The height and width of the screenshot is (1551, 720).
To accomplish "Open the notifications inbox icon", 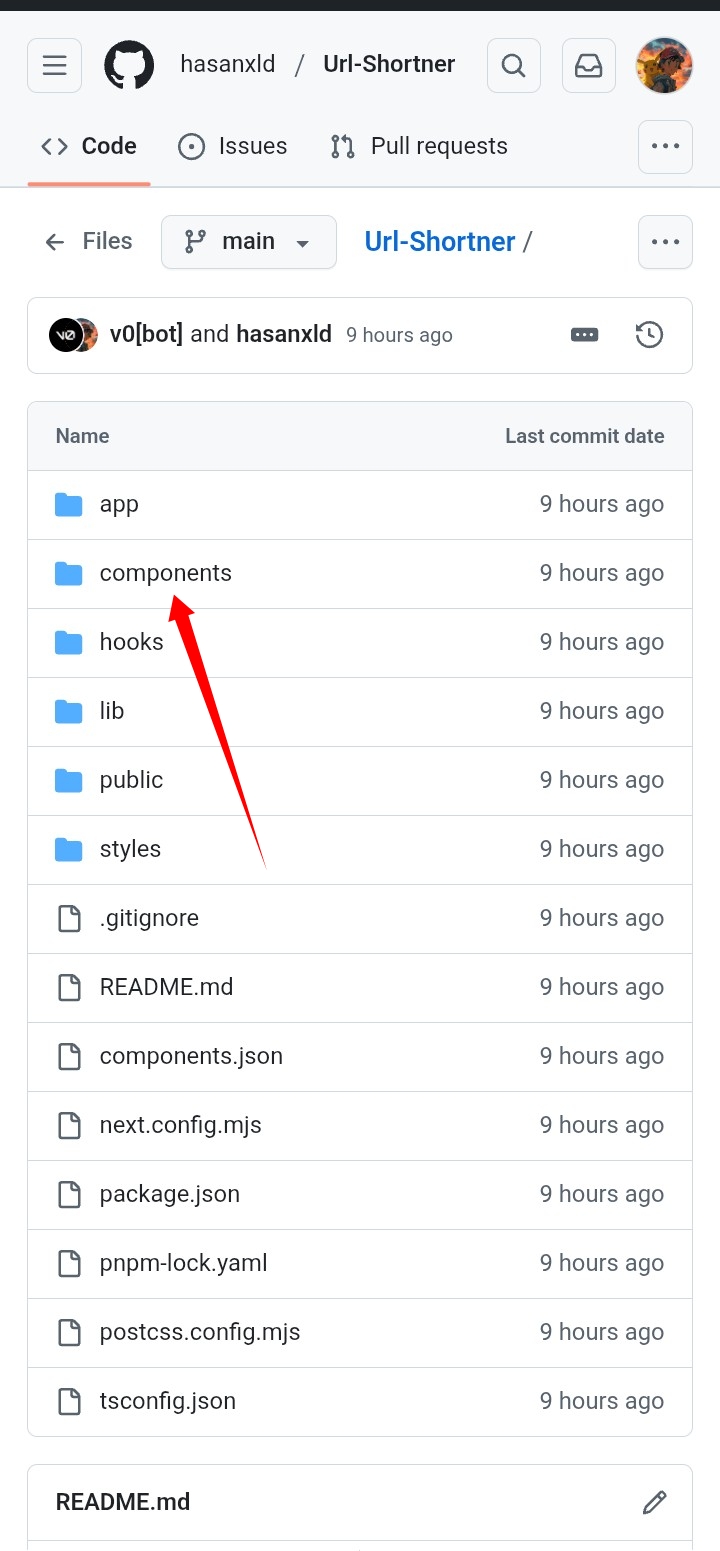I will 588,66.
